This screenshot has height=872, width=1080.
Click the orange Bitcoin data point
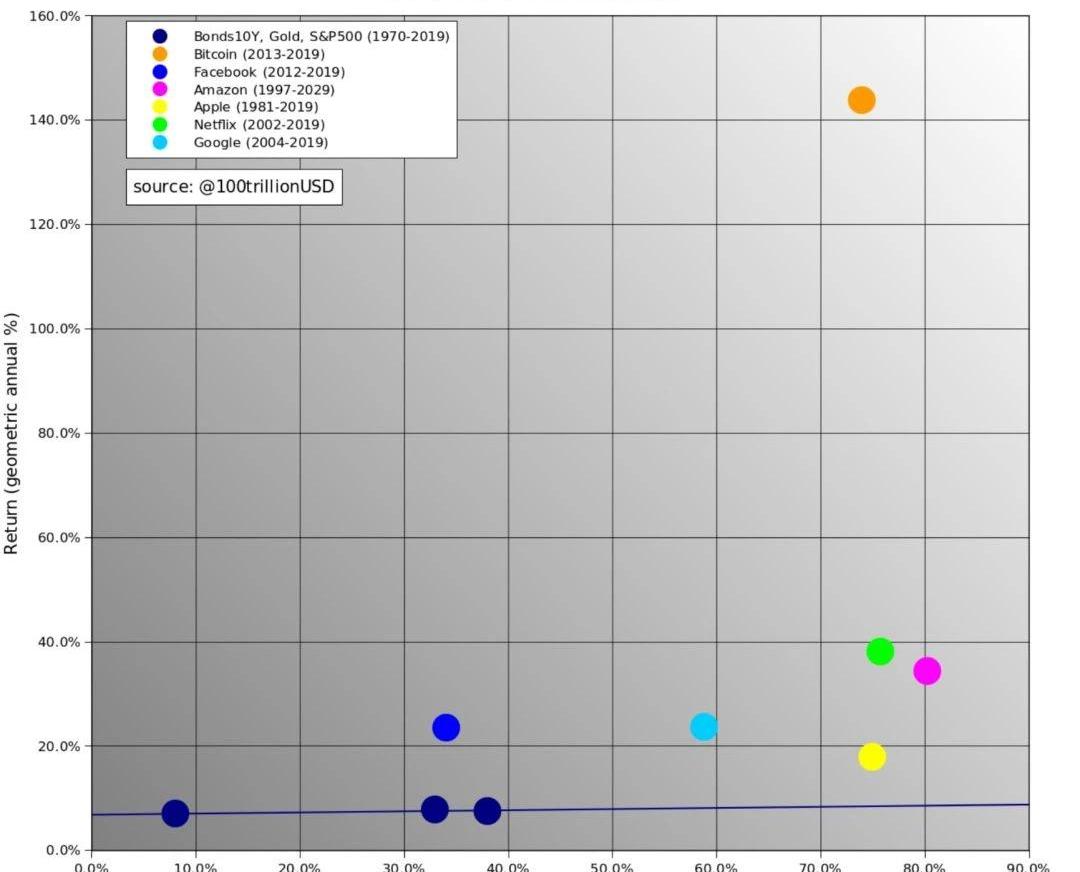(861, 100)
